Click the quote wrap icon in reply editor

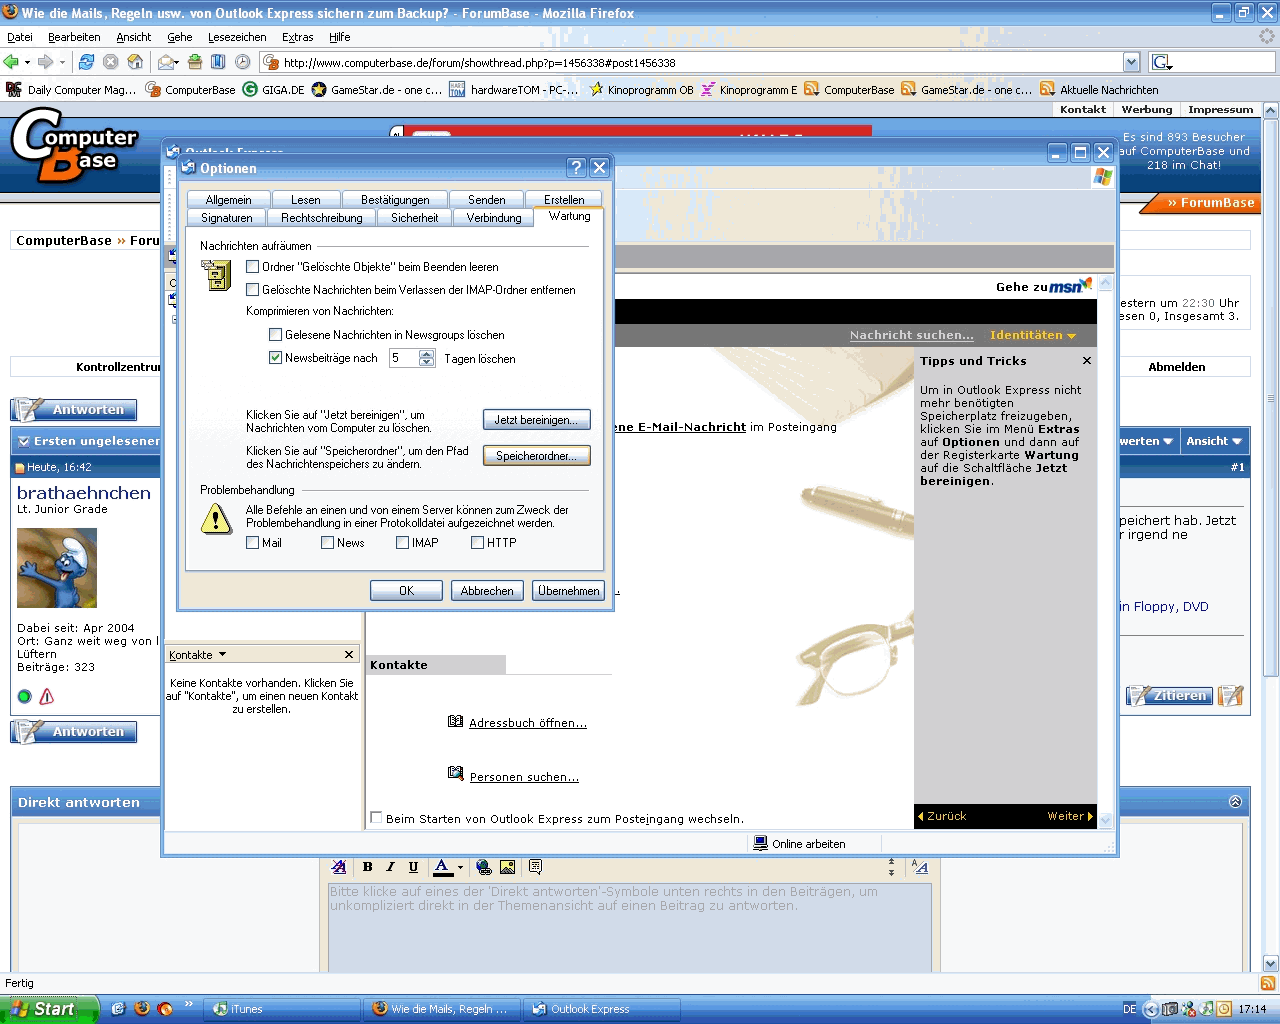(x=535, y=867)
